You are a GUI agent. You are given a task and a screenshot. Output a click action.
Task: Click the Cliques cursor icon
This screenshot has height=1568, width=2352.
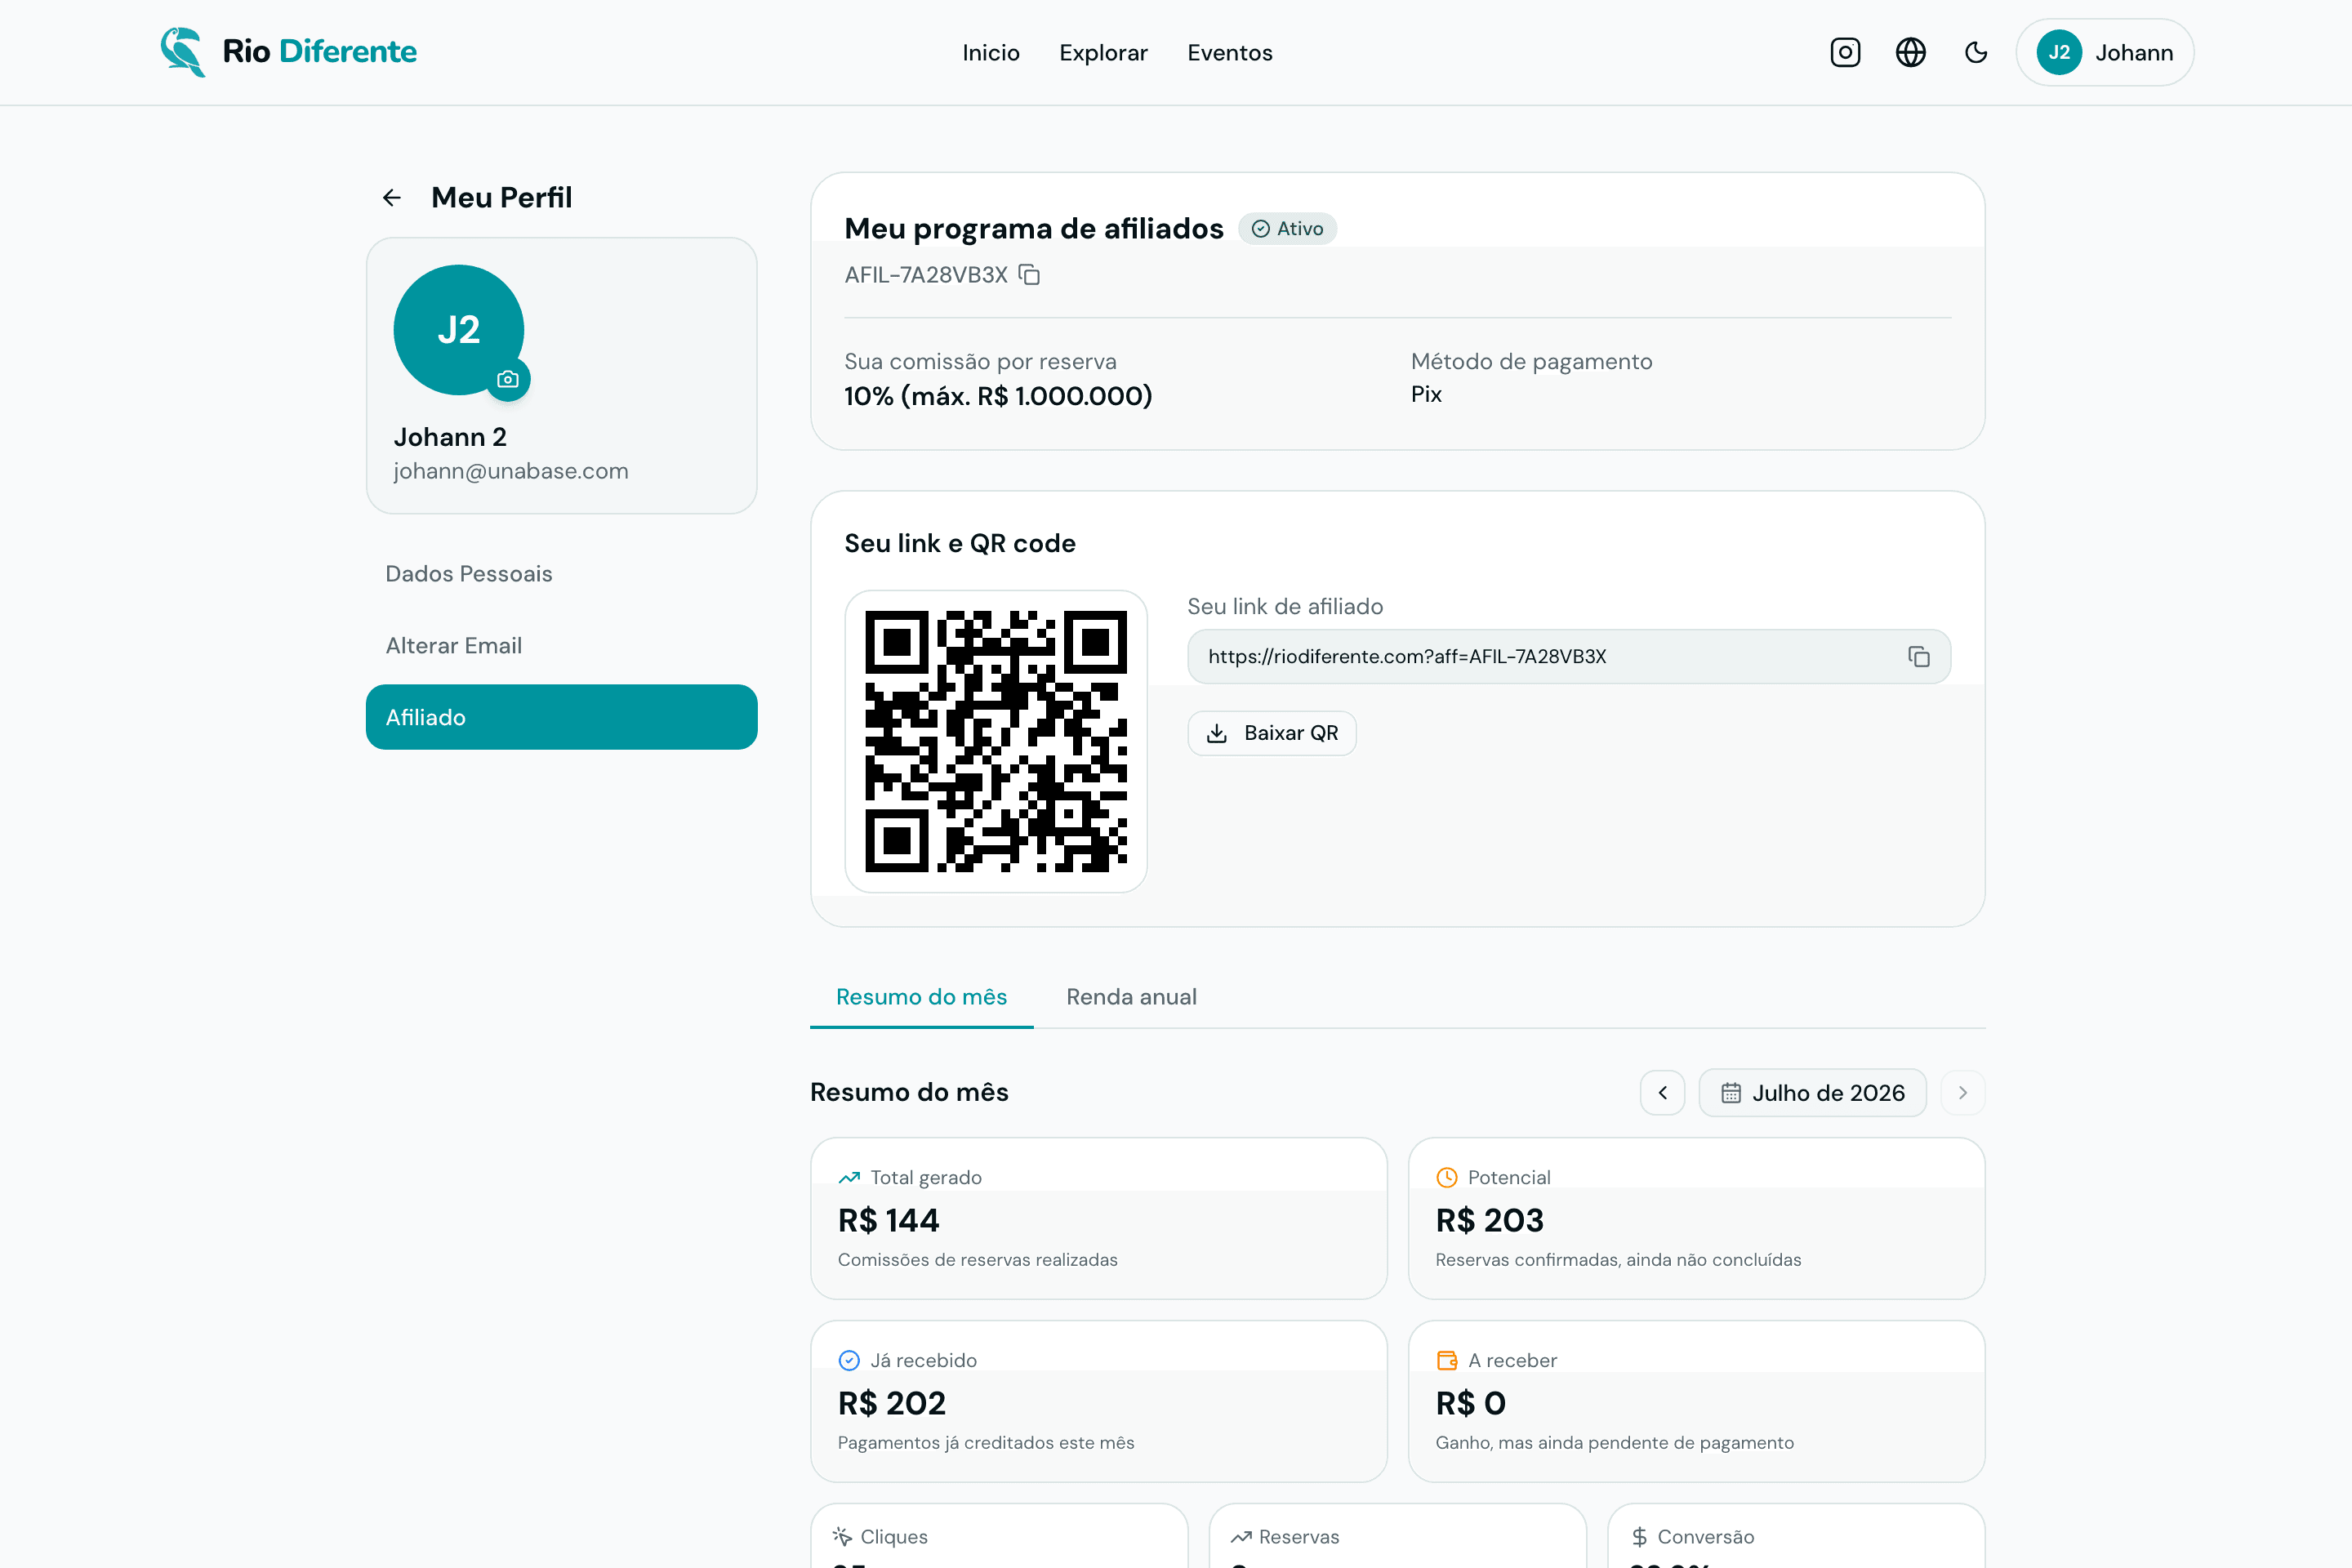[842, 1536]
